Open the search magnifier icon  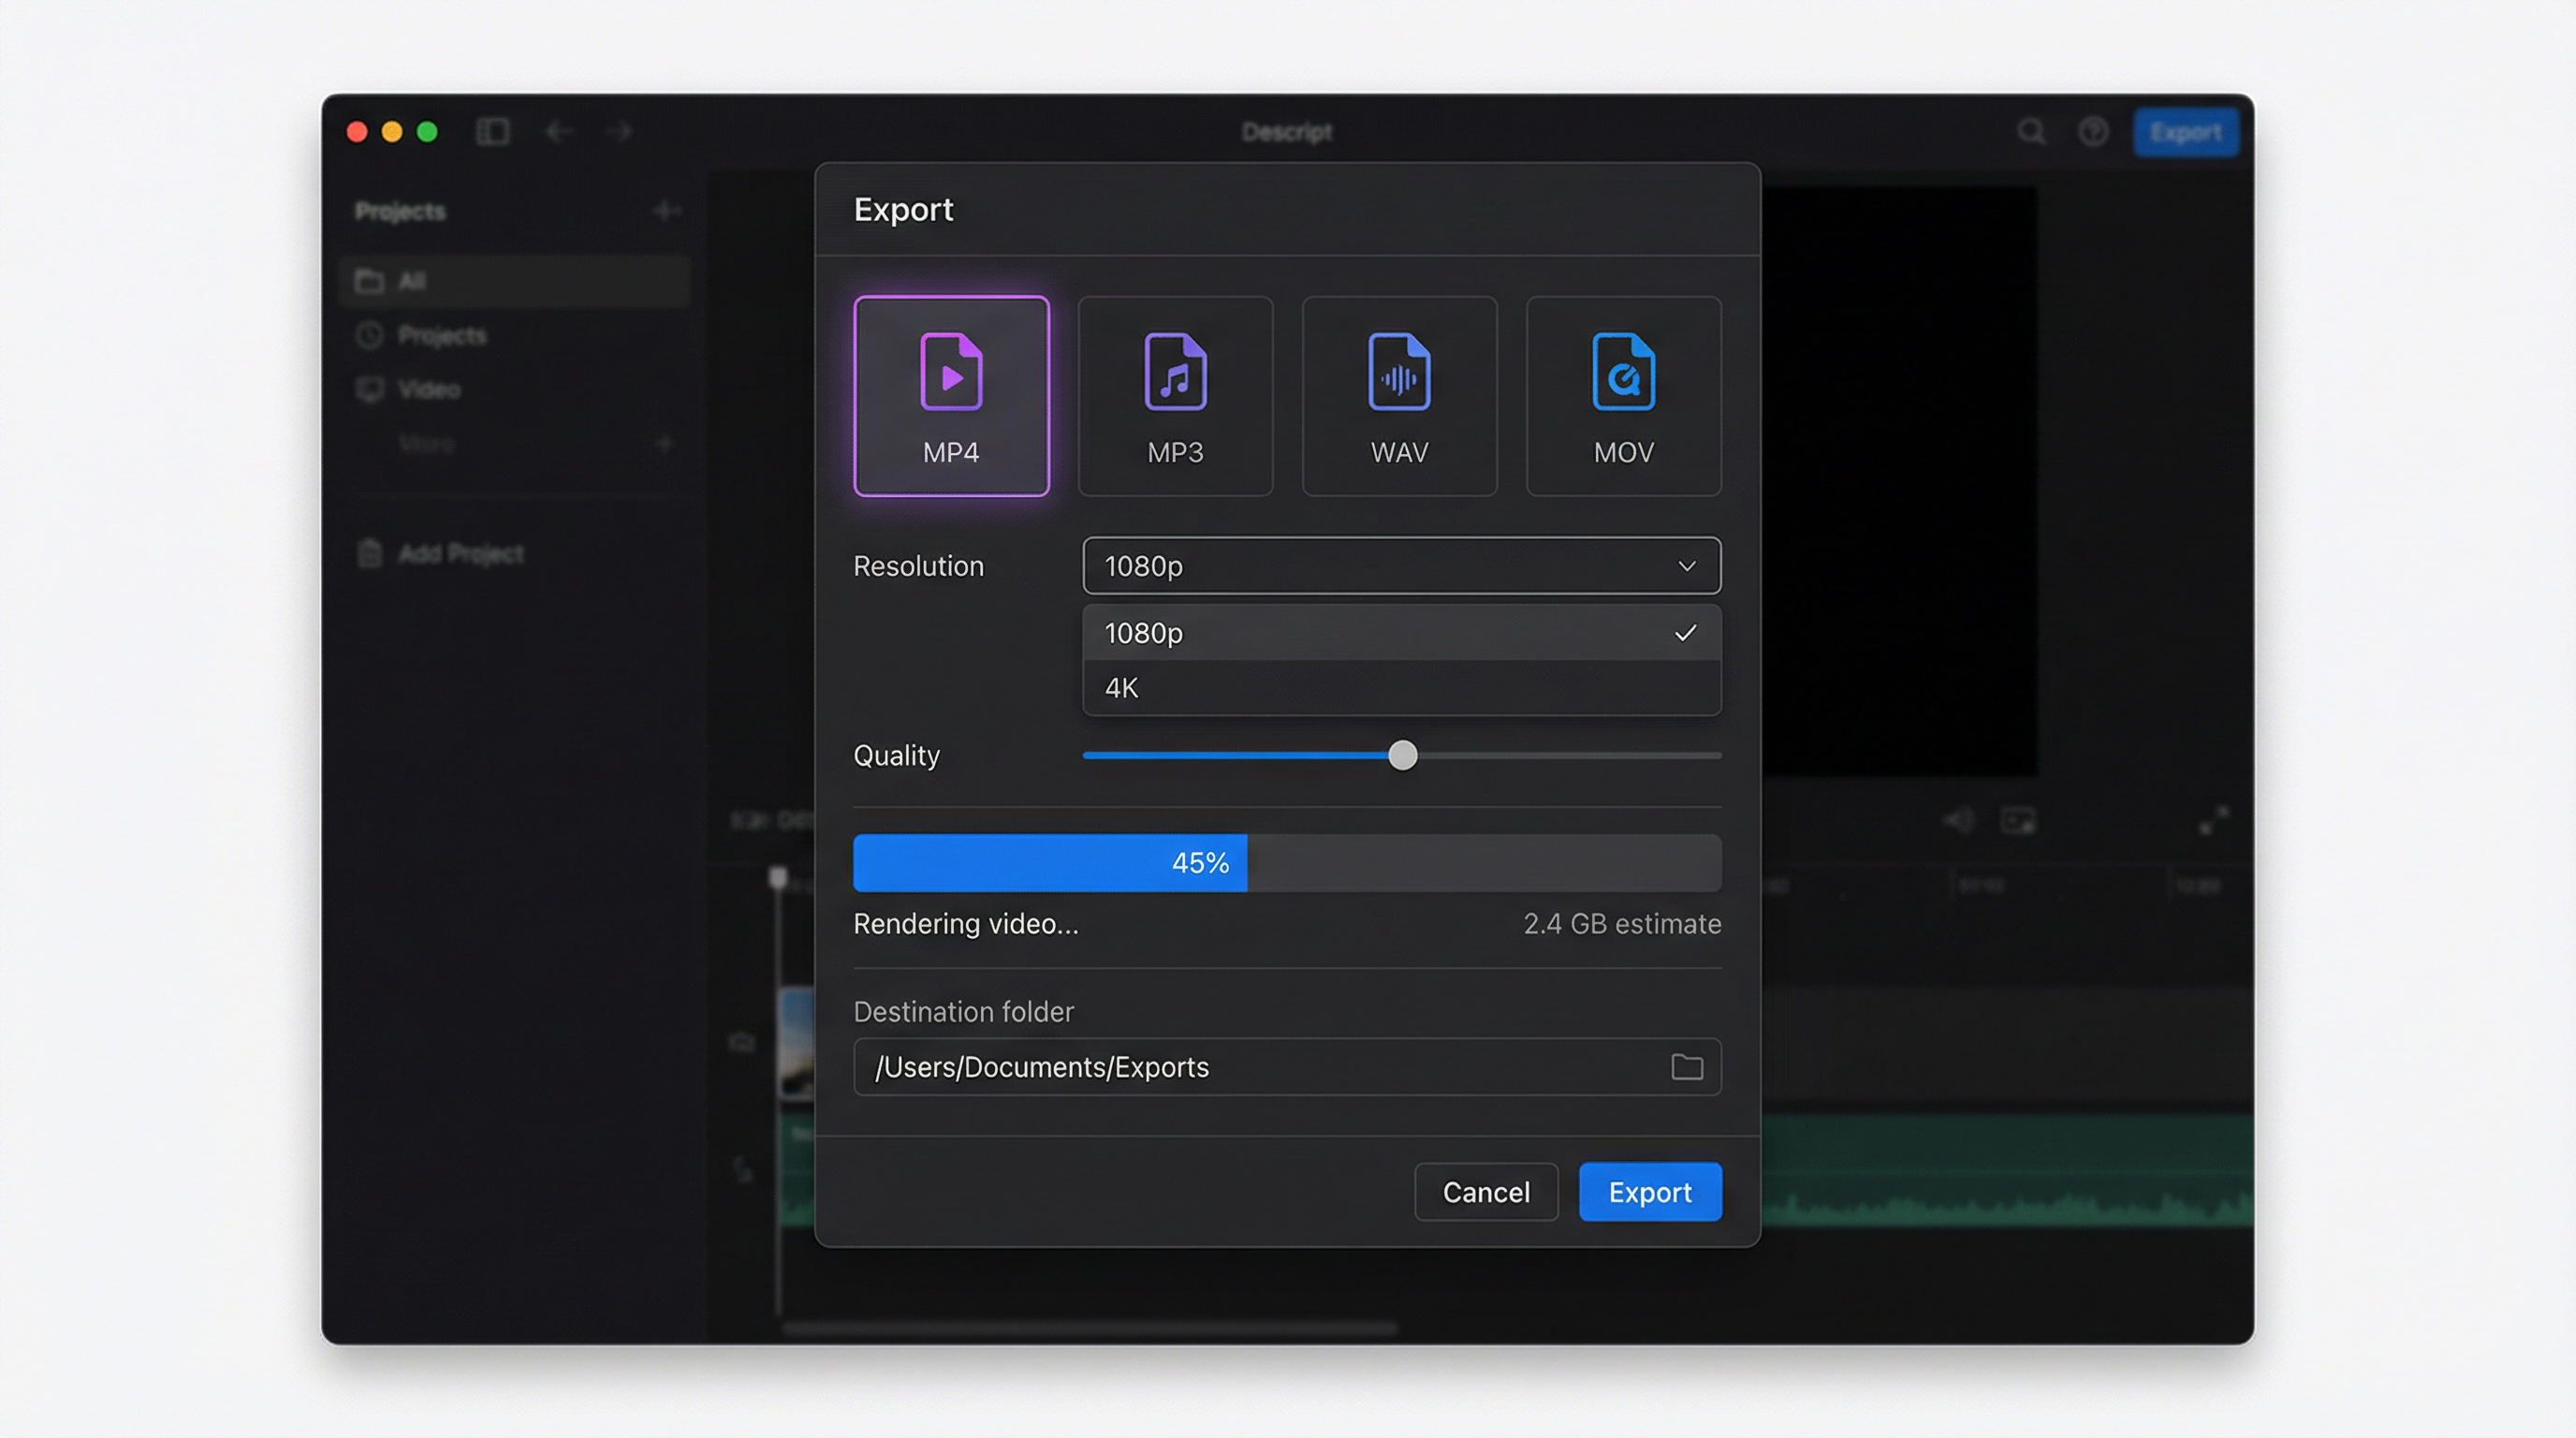click(x=2031, y=132)
